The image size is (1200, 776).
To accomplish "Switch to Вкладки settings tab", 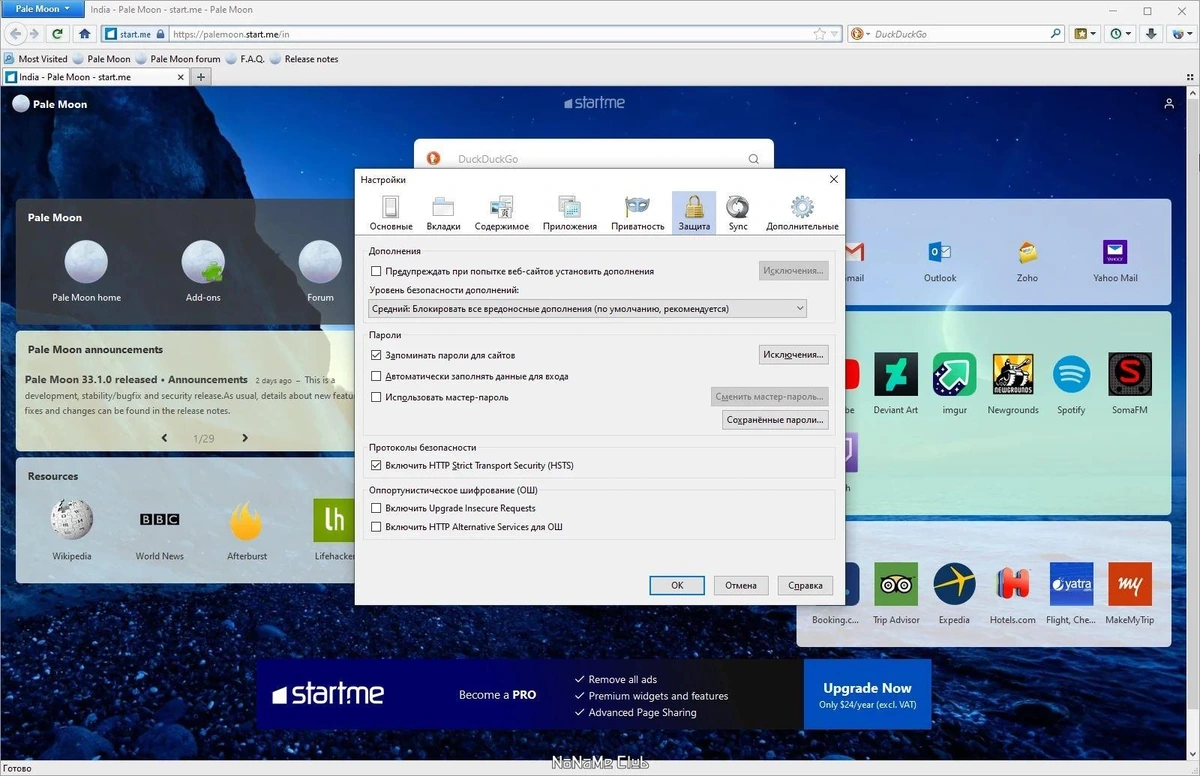I will (443, 213).
